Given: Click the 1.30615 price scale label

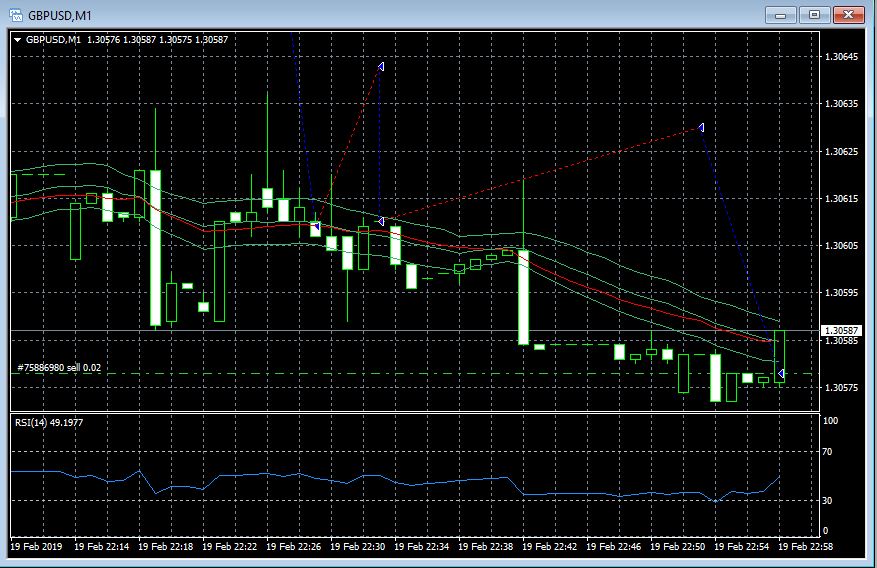Looking at the screenshot, I should [841, 198].
